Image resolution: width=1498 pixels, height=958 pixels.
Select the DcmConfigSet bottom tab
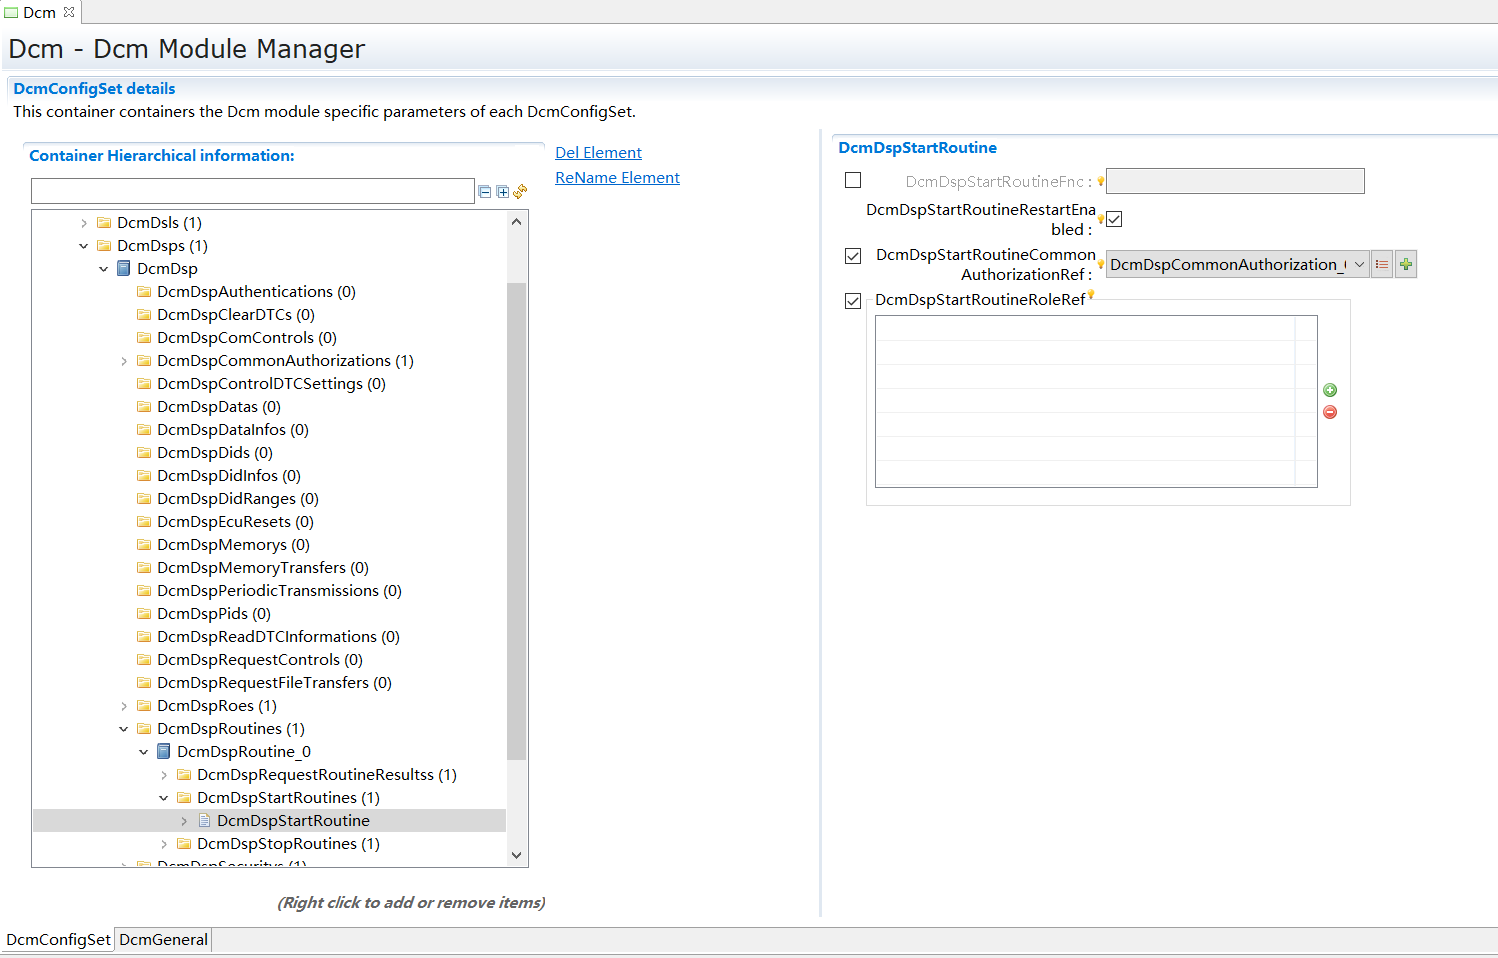58,940
